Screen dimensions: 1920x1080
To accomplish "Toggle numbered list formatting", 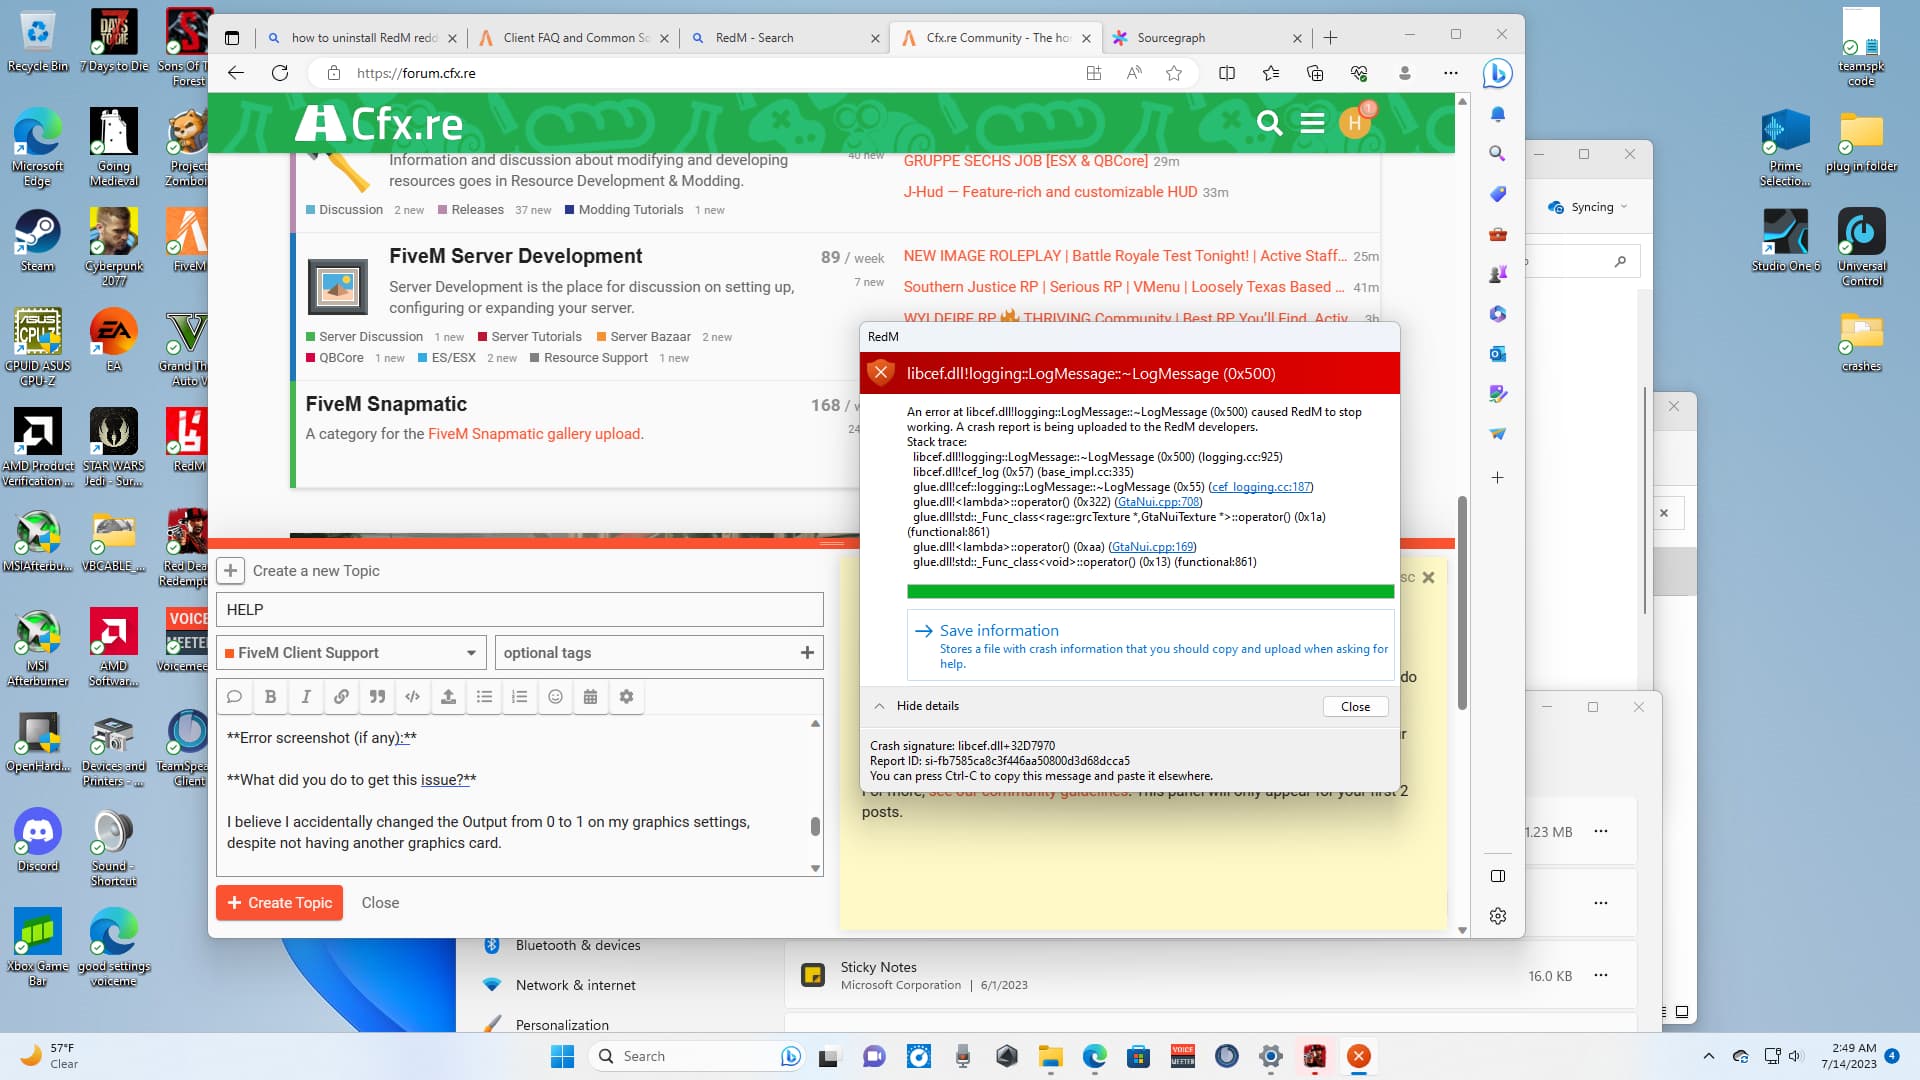I will coord(519,697).
